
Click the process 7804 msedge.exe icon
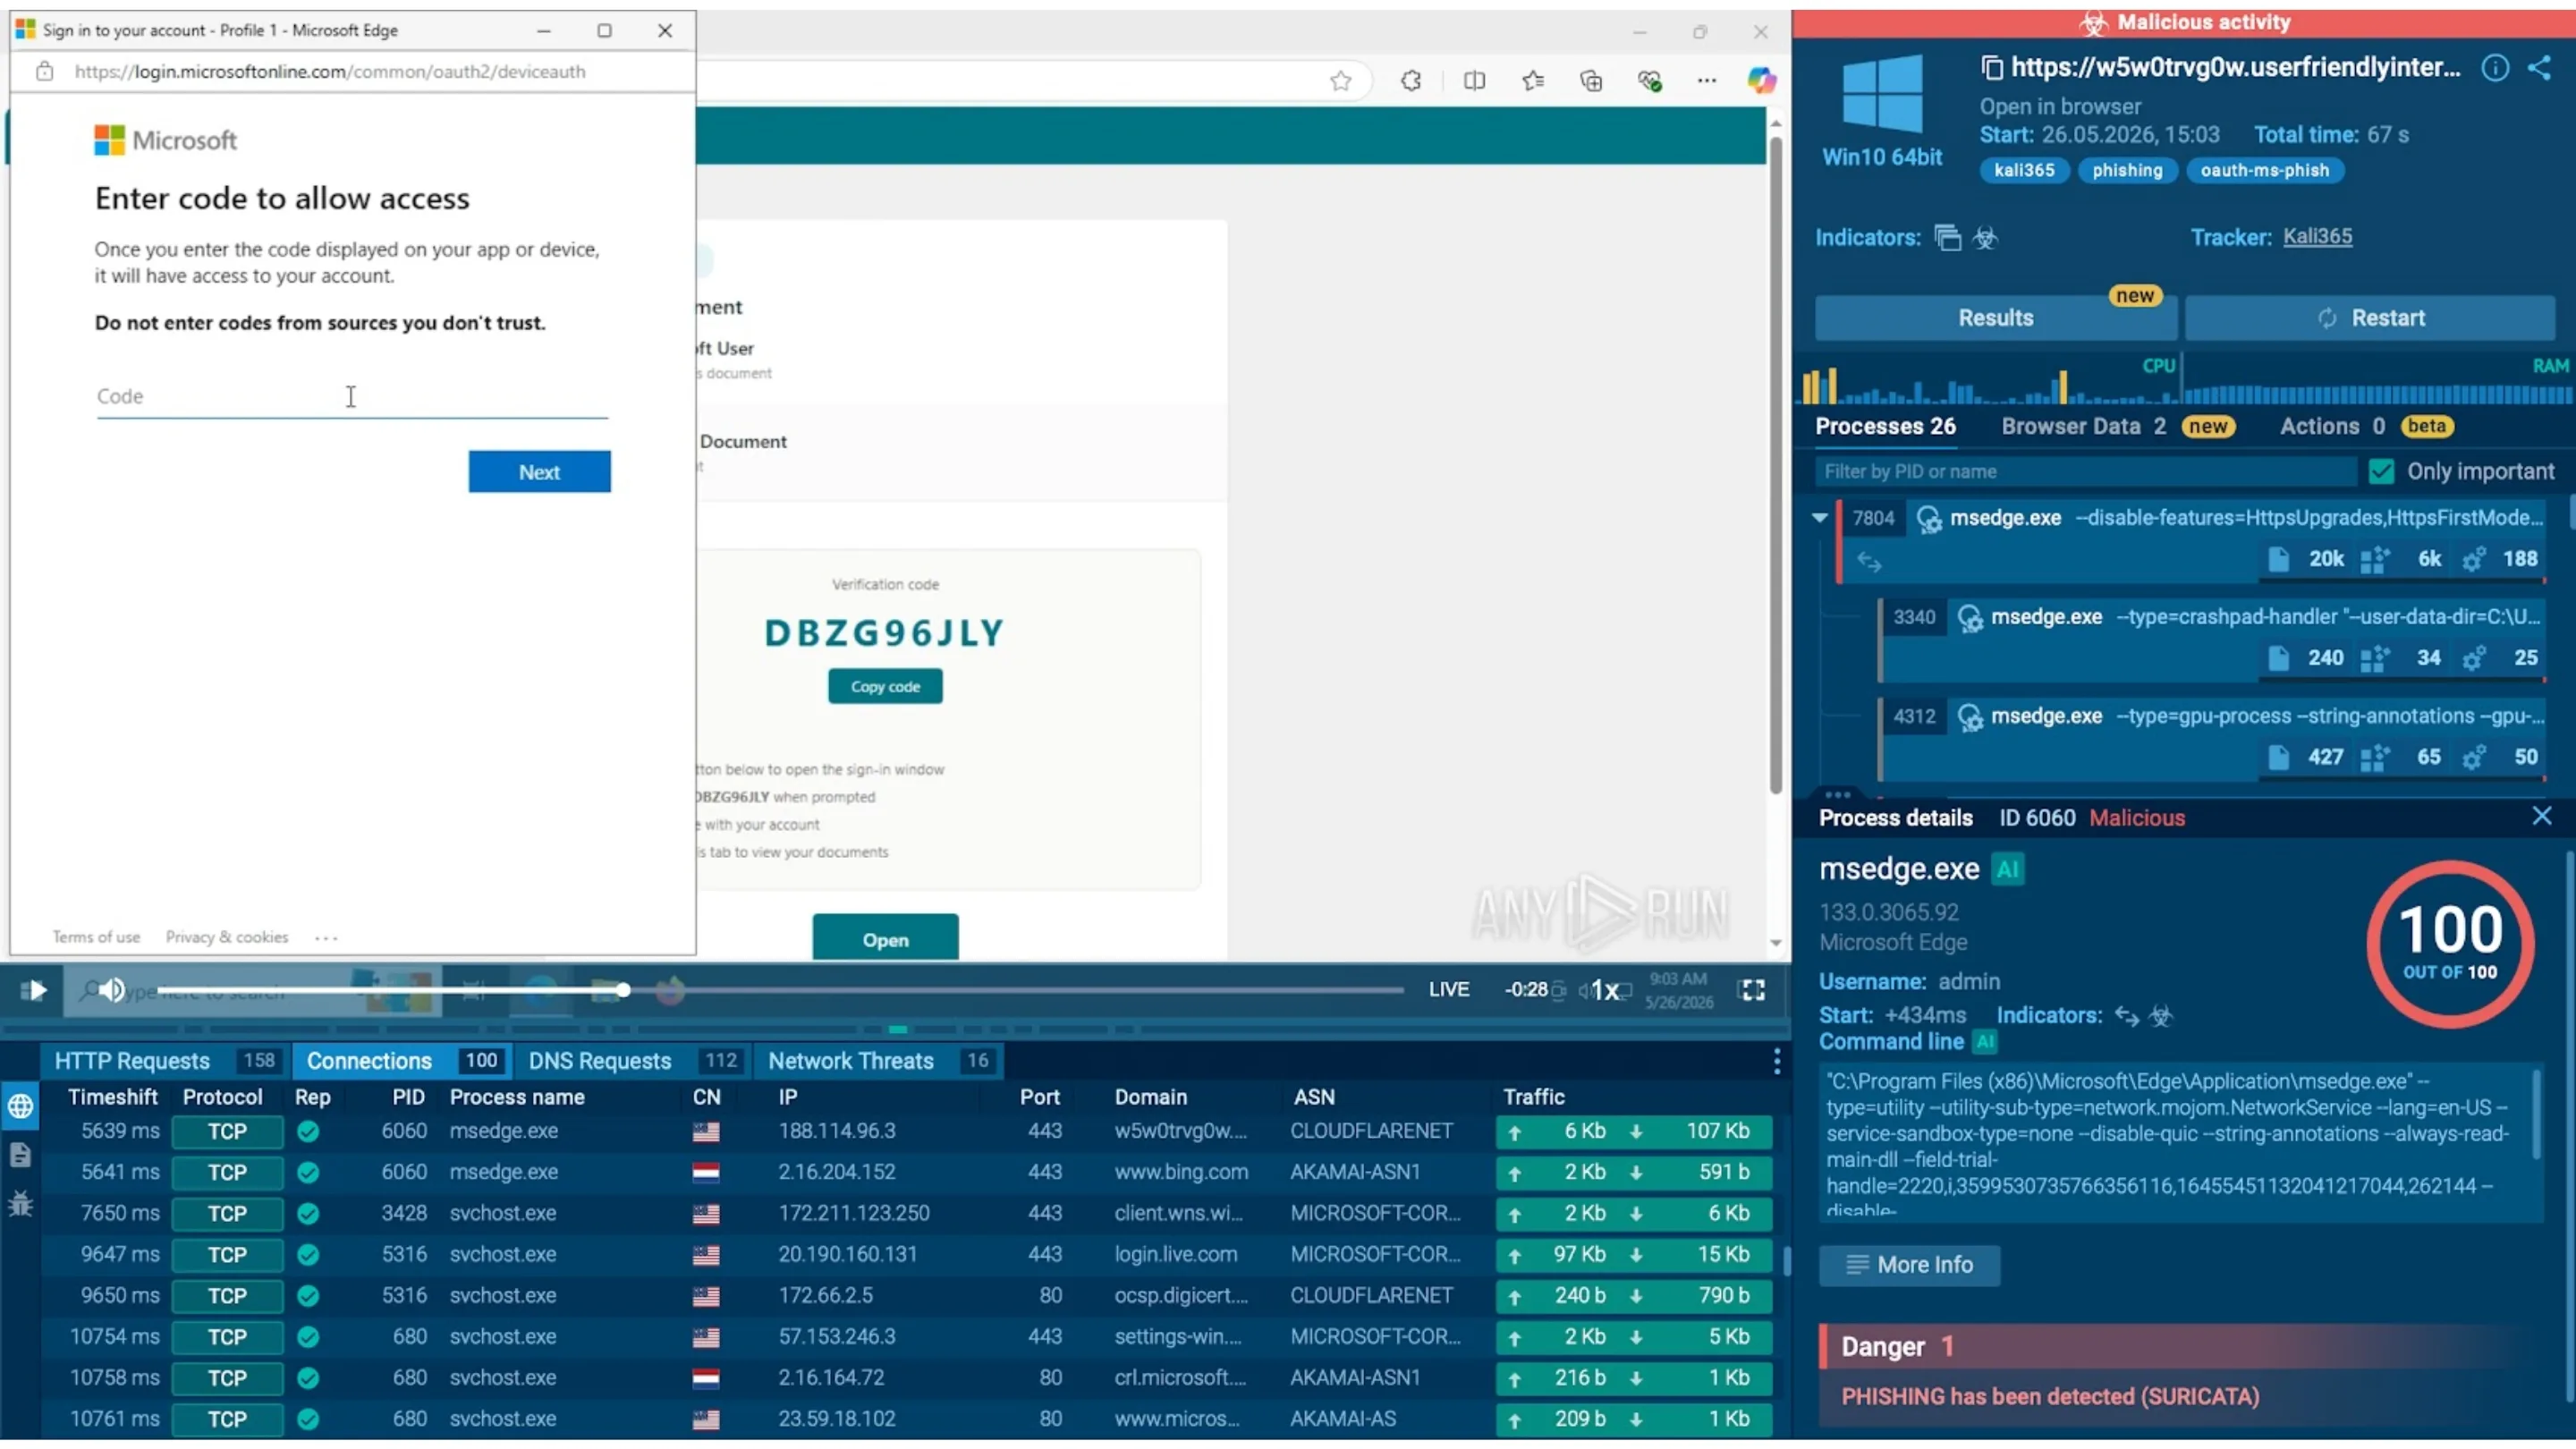point(1929,519)
